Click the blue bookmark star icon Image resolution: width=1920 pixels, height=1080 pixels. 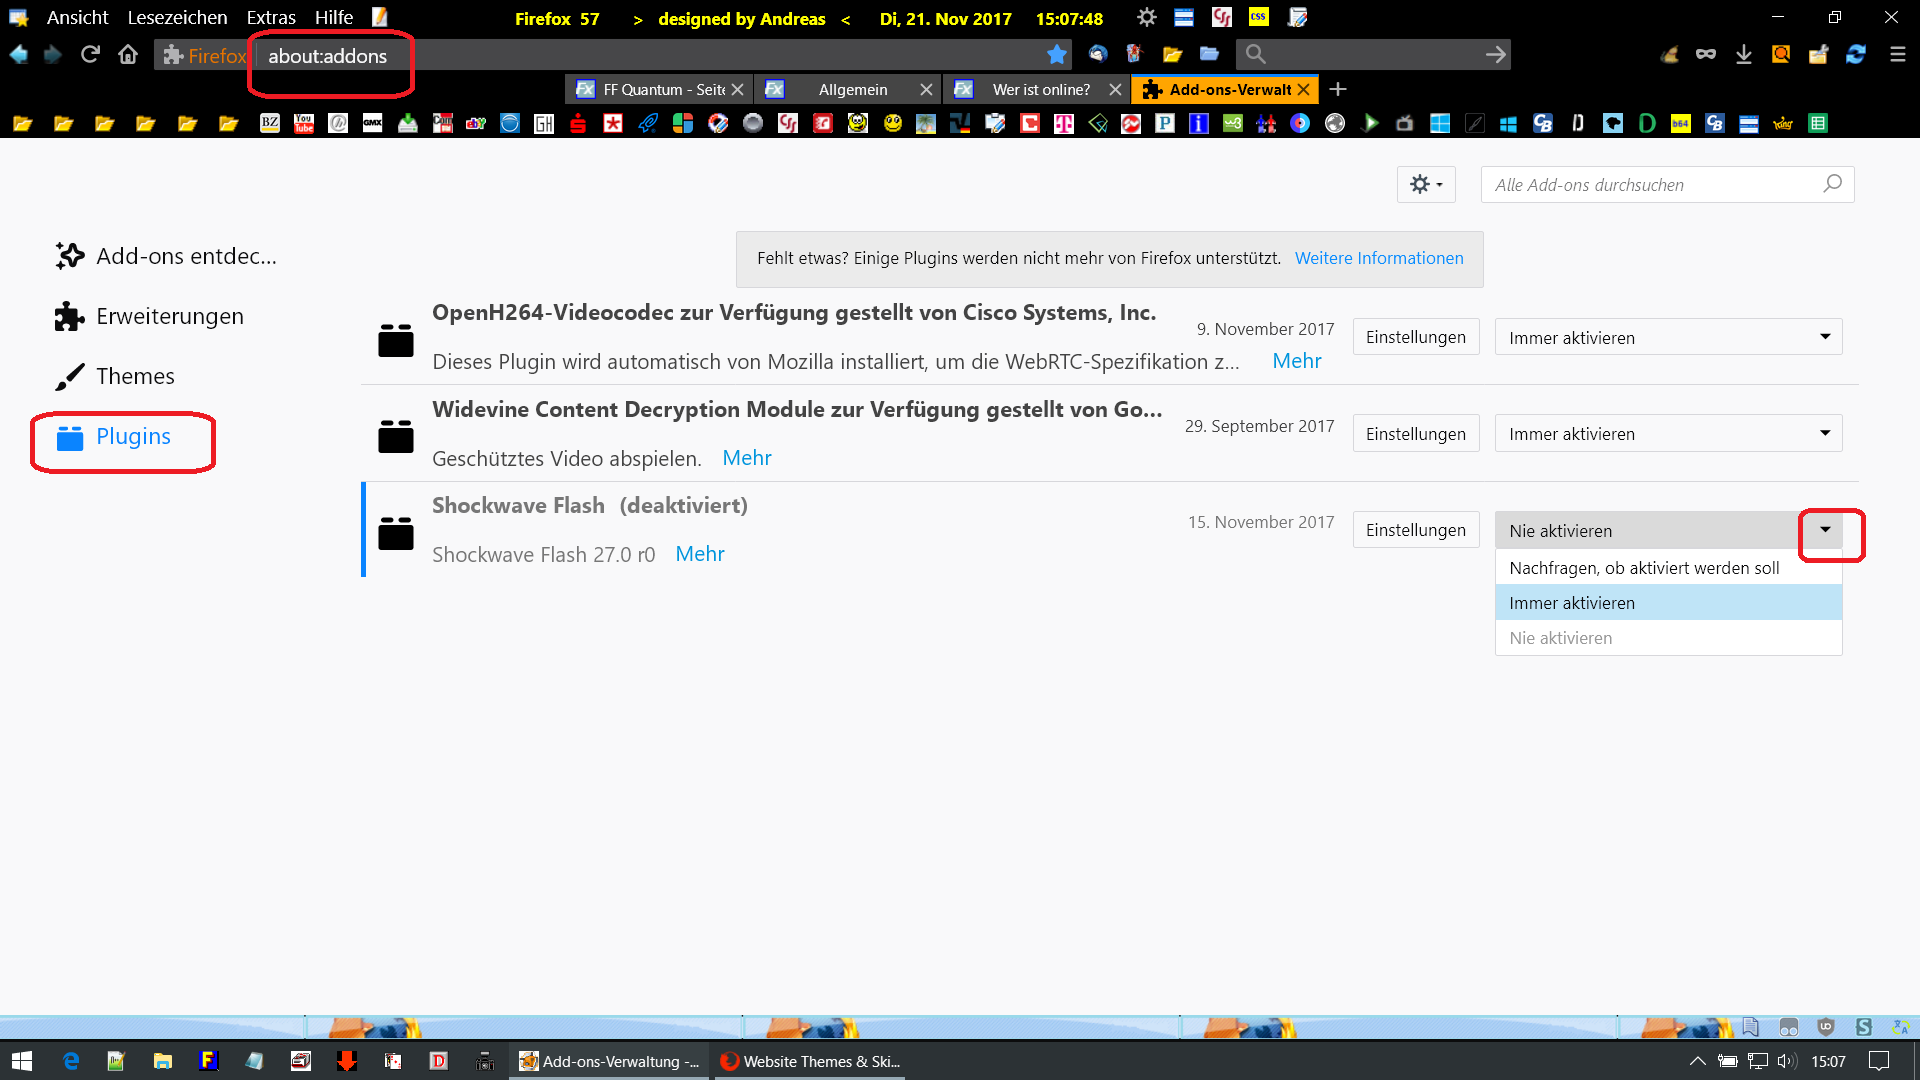pos(1056,54)
